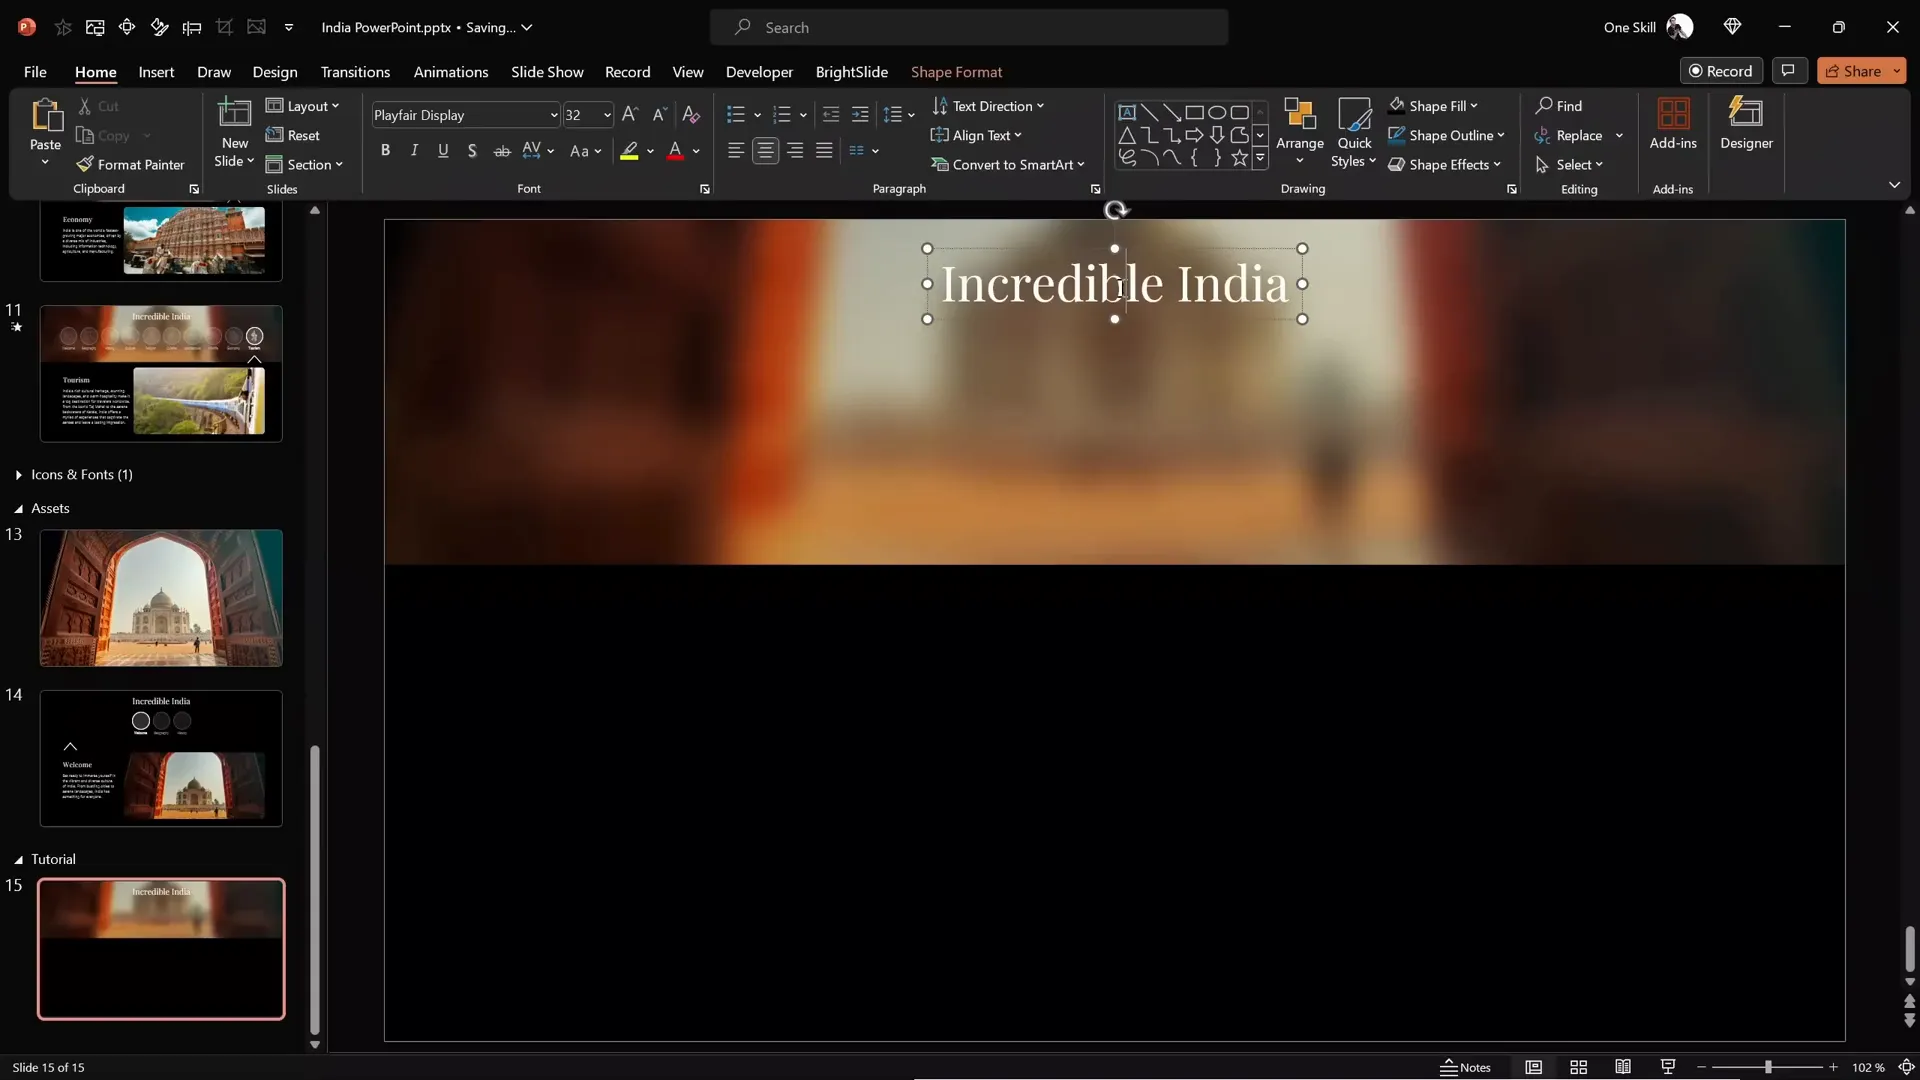Open Reading View from the status bar
Screen dimensions: 1920x1080
point(1623,1067)
